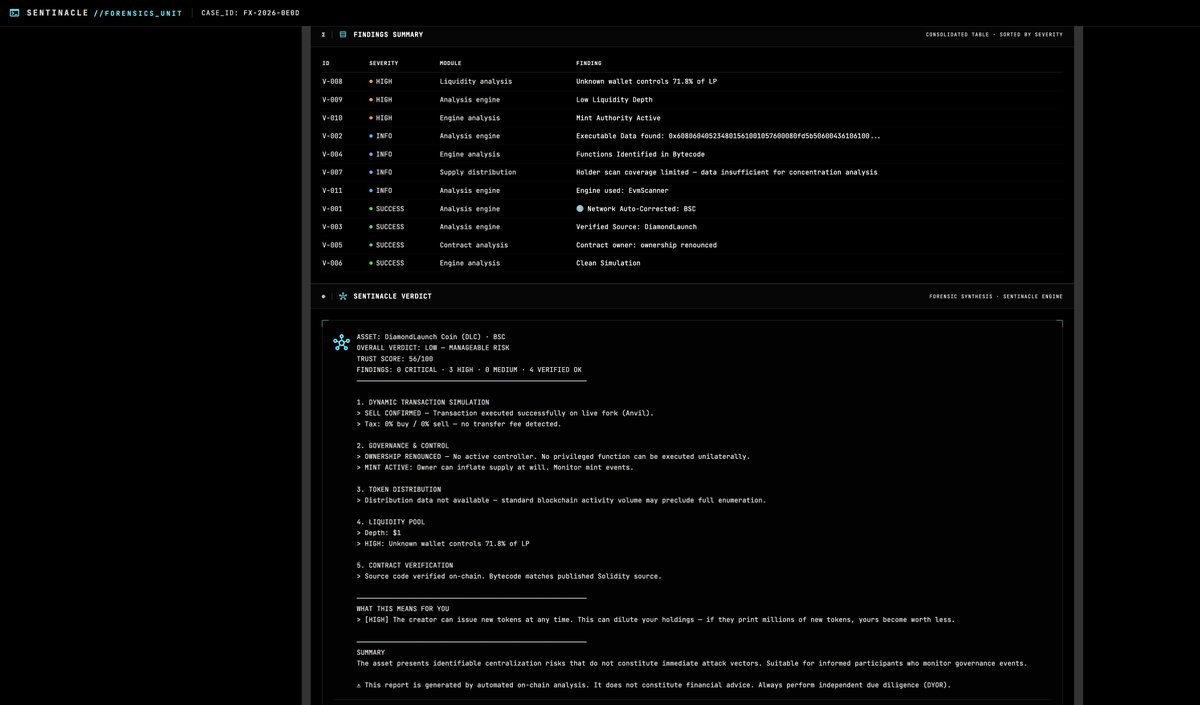Click the Findings Summary table icon

[343, 34]
